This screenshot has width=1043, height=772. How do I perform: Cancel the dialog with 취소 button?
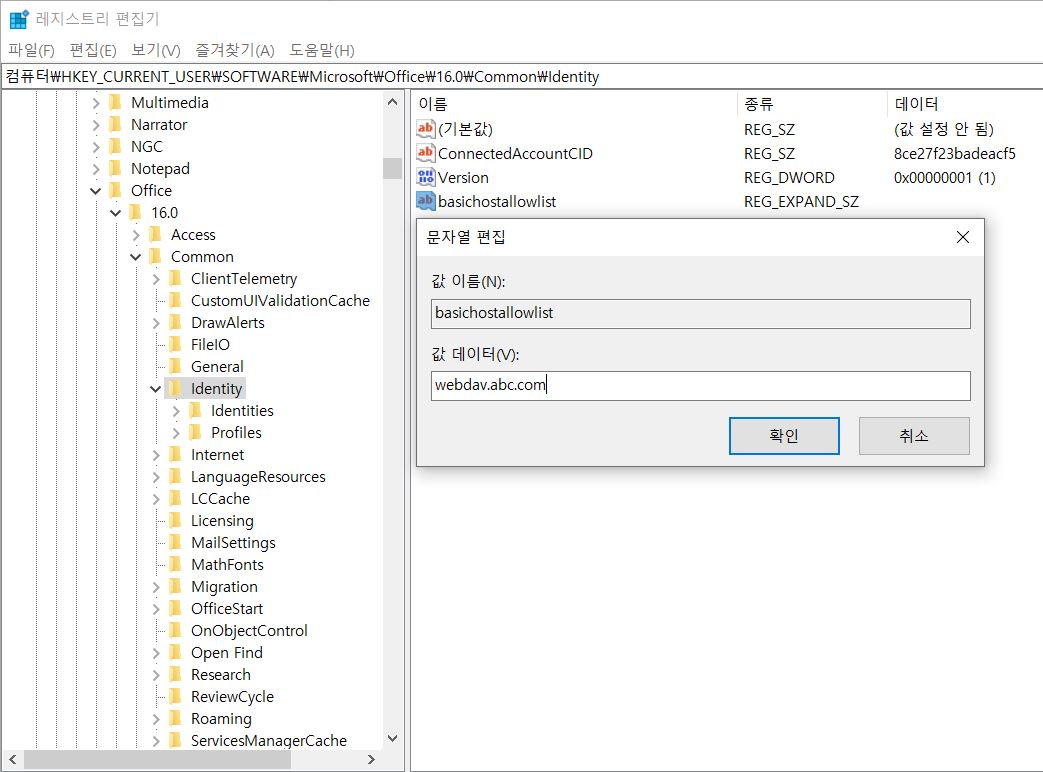click(x=914, y=436)
